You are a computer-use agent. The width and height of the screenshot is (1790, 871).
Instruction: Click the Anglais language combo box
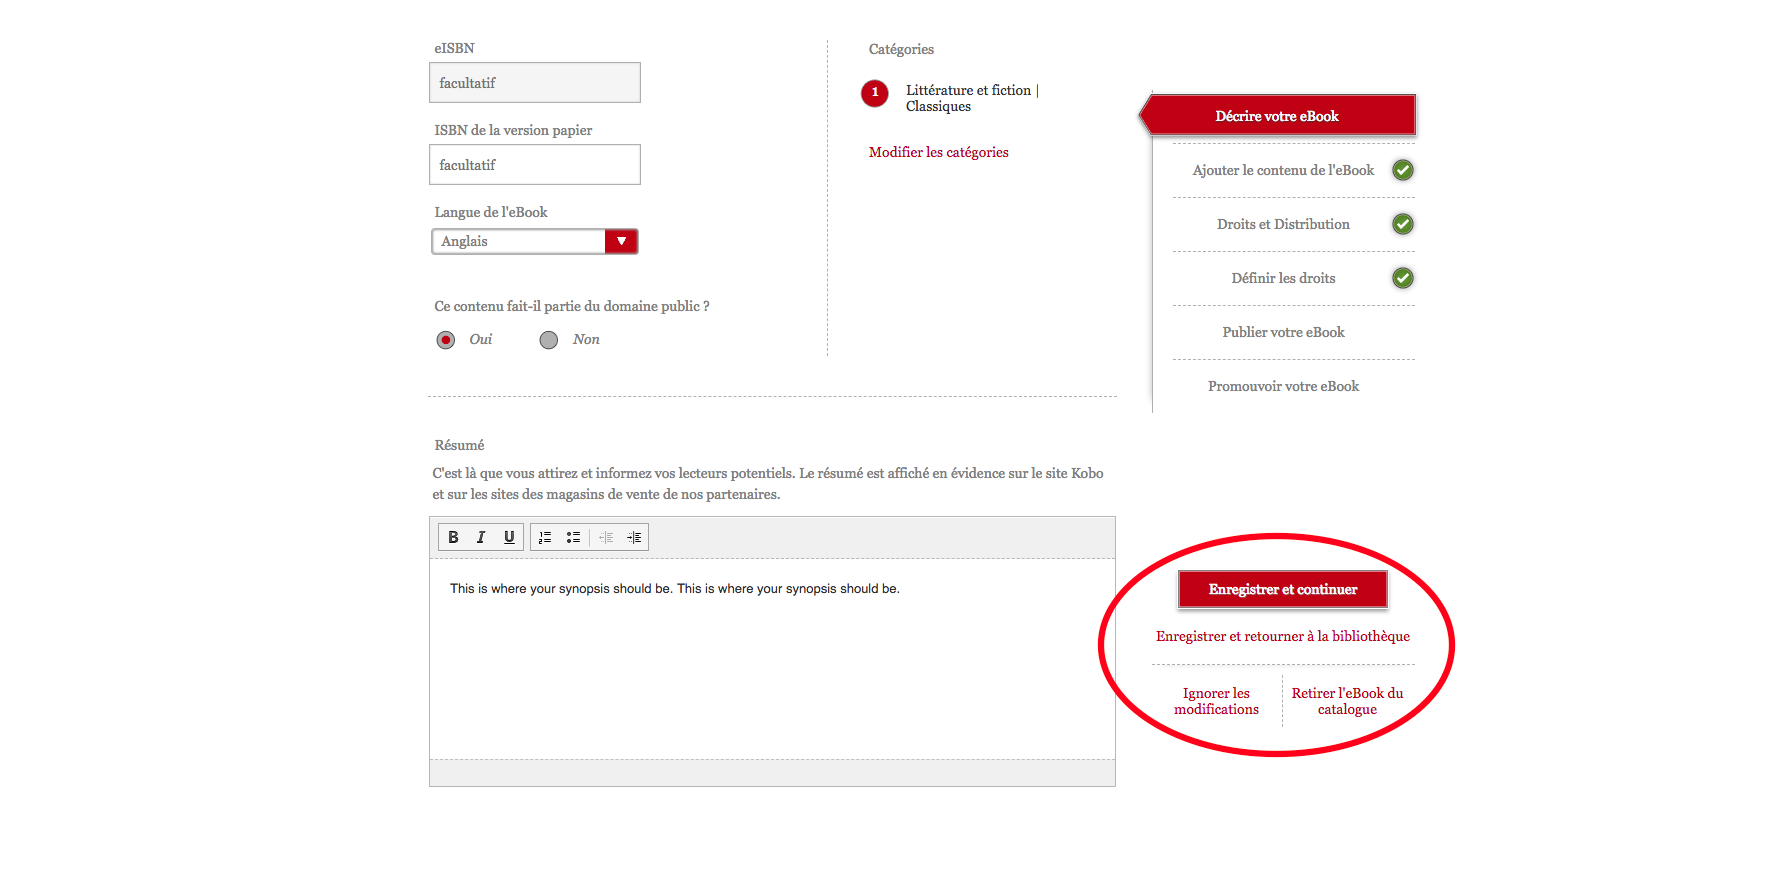click(x=519, y=241)
